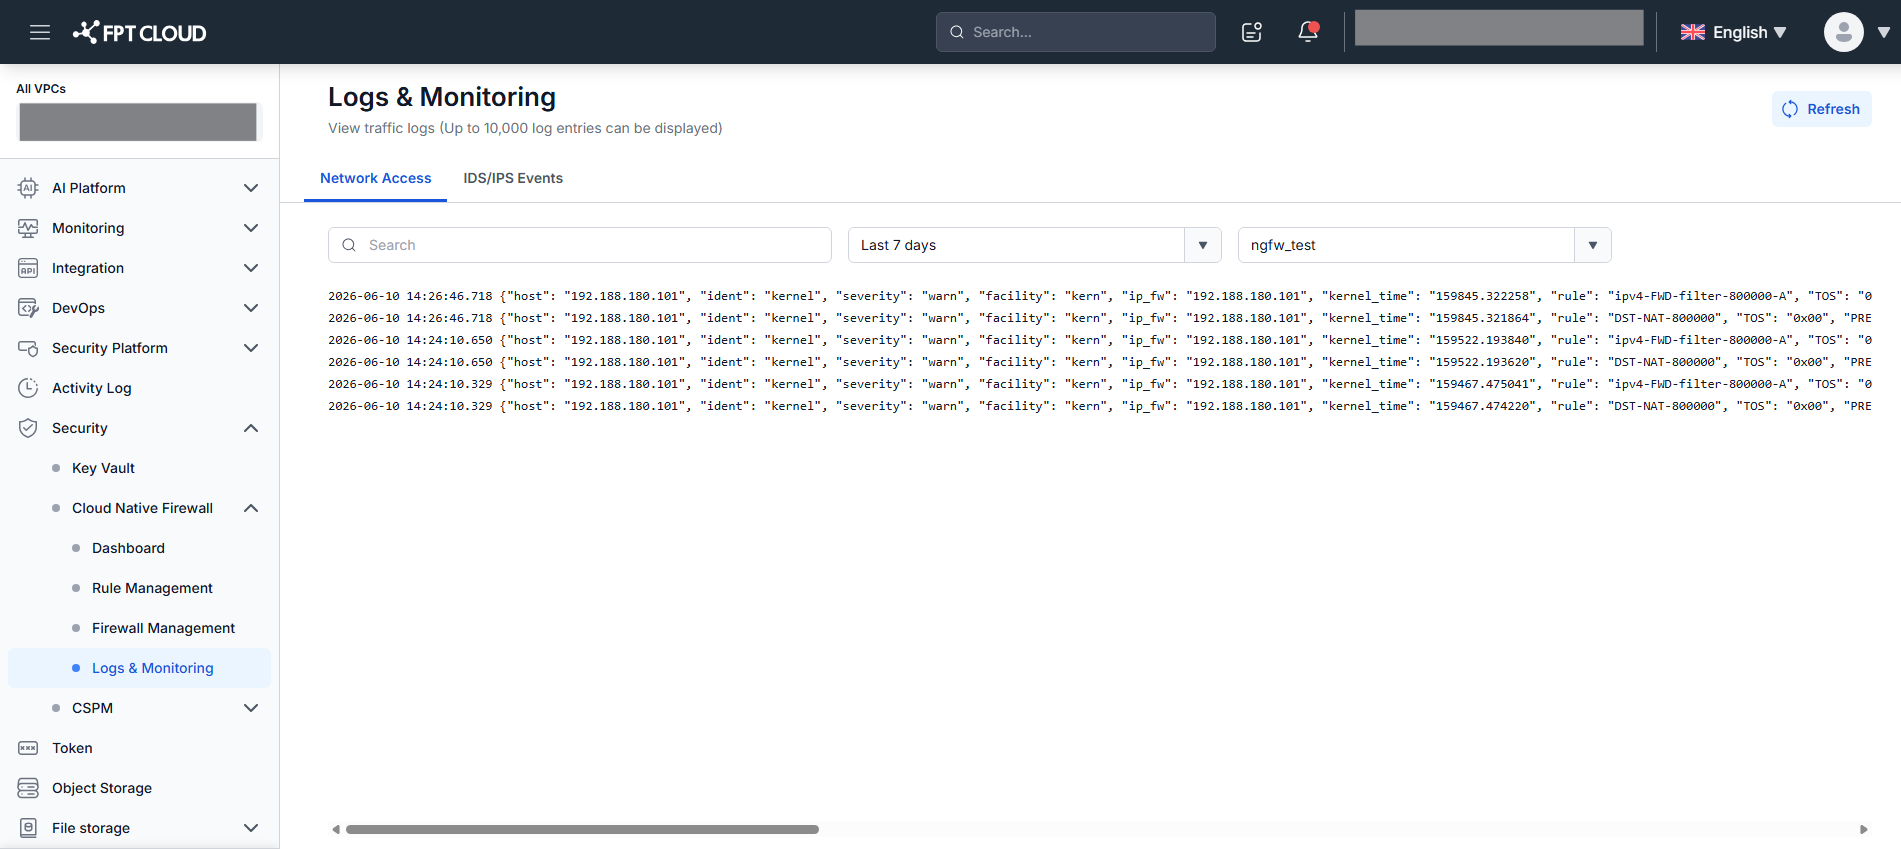Click the log entry with kernel_time 159845.321864
1901x849 pixels.
click(1100, 318)
